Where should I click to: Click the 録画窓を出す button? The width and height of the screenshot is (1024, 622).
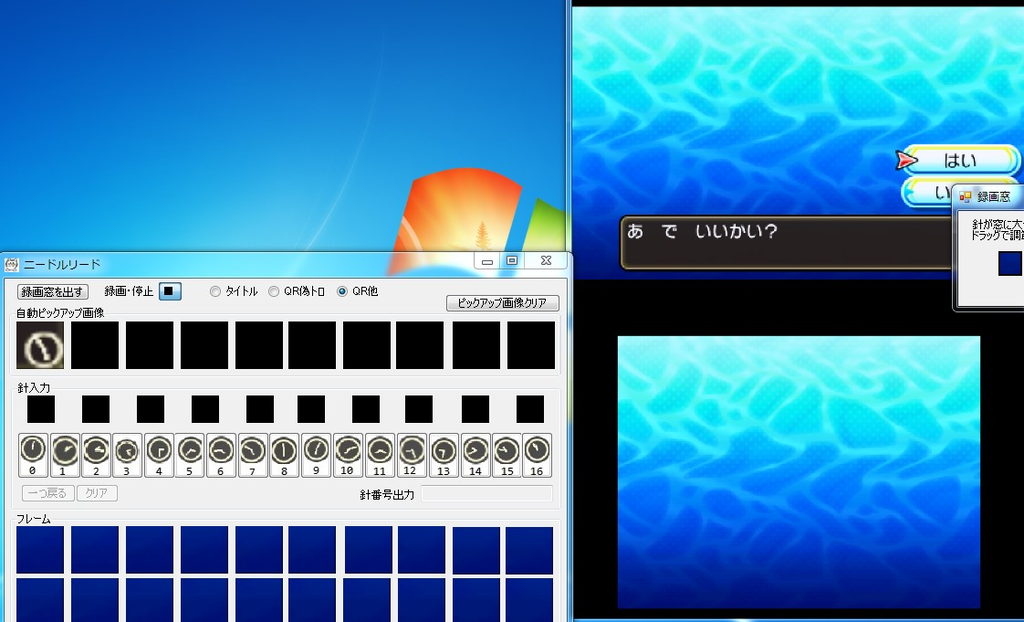[52, 291]
